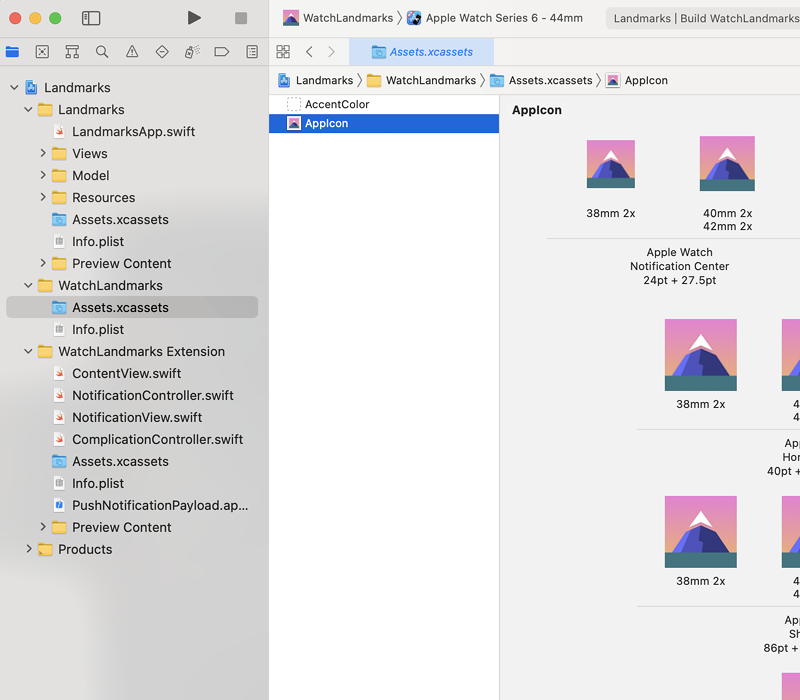Choose Apple Watch Series 6 destination

click(495, 18)
